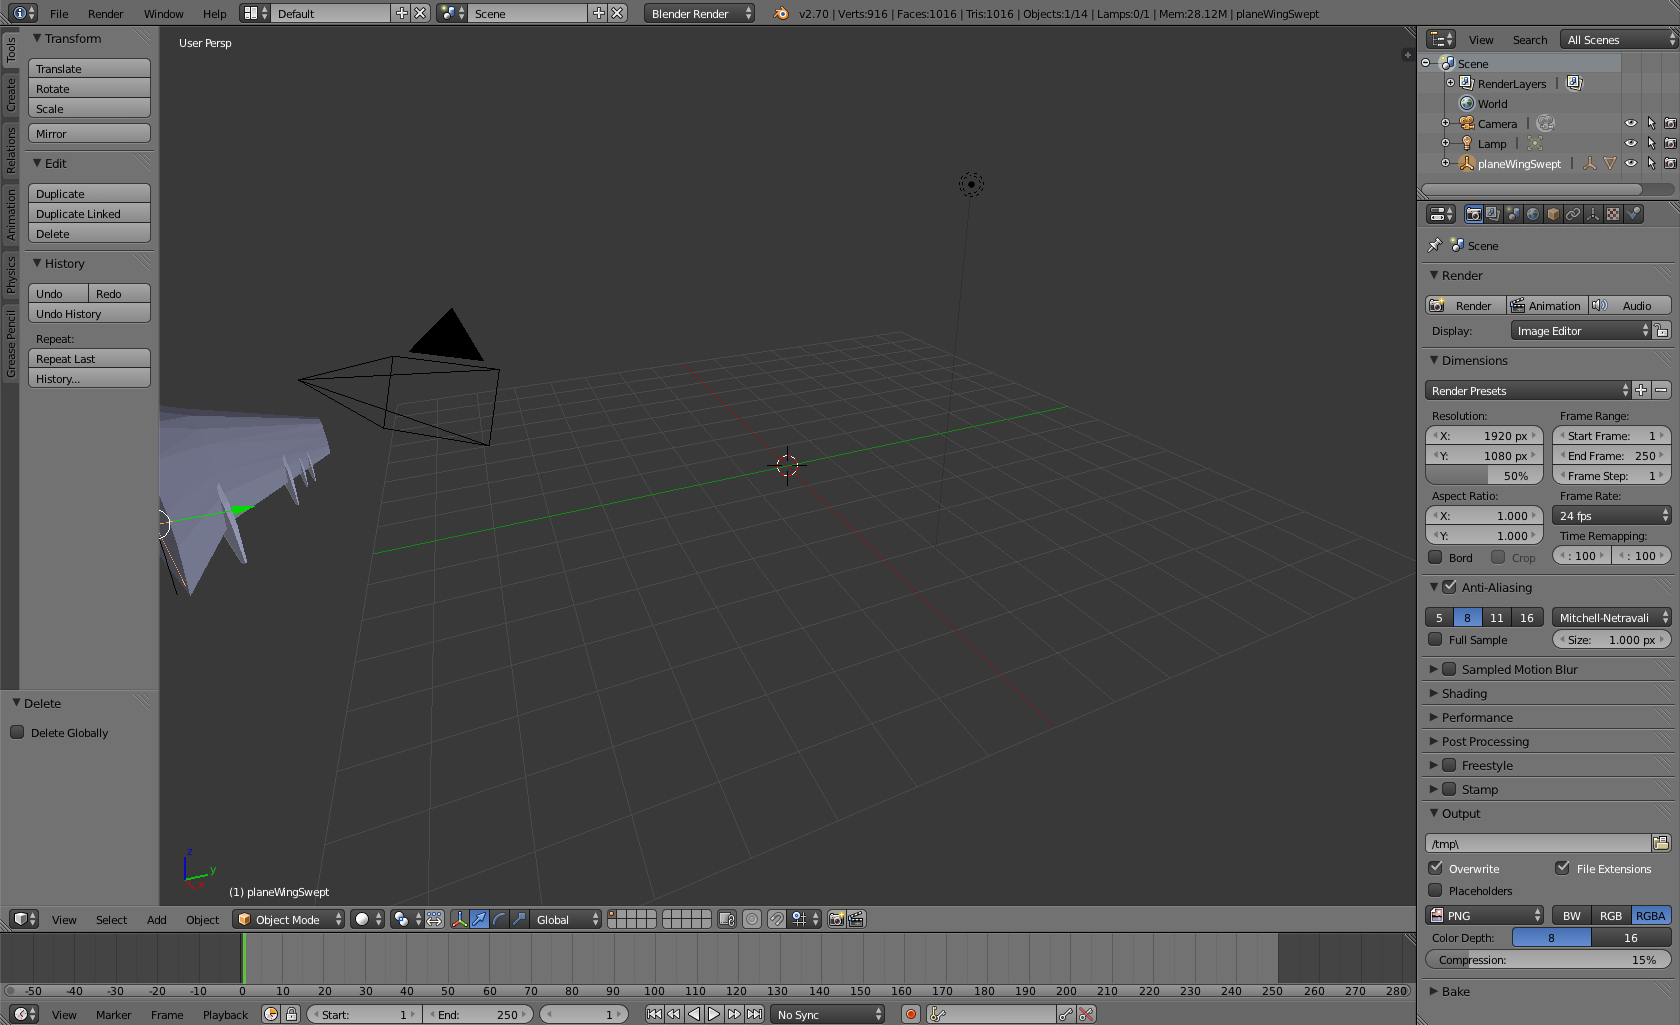Screen dimensions: 1680x1025
Task: Switch to the Physics properties tab icon
Action: (1633, 214)
